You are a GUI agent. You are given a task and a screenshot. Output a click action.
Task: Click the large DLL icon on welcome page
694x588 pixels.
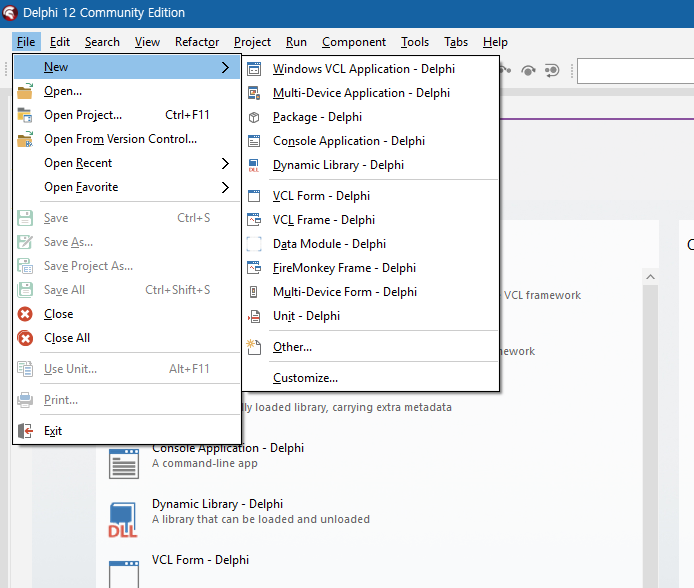click(123, 519)
